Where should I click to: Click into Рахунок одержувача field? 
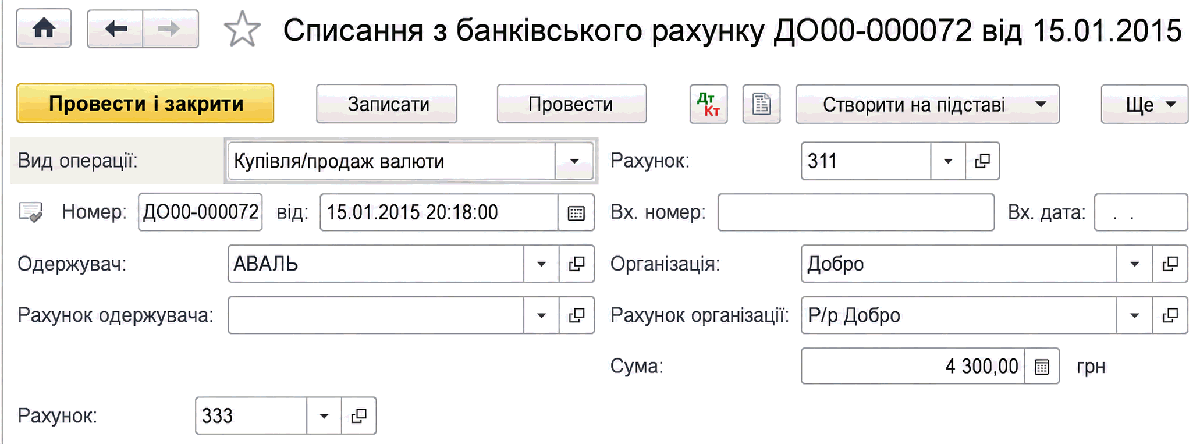click(x=377, y=316)
